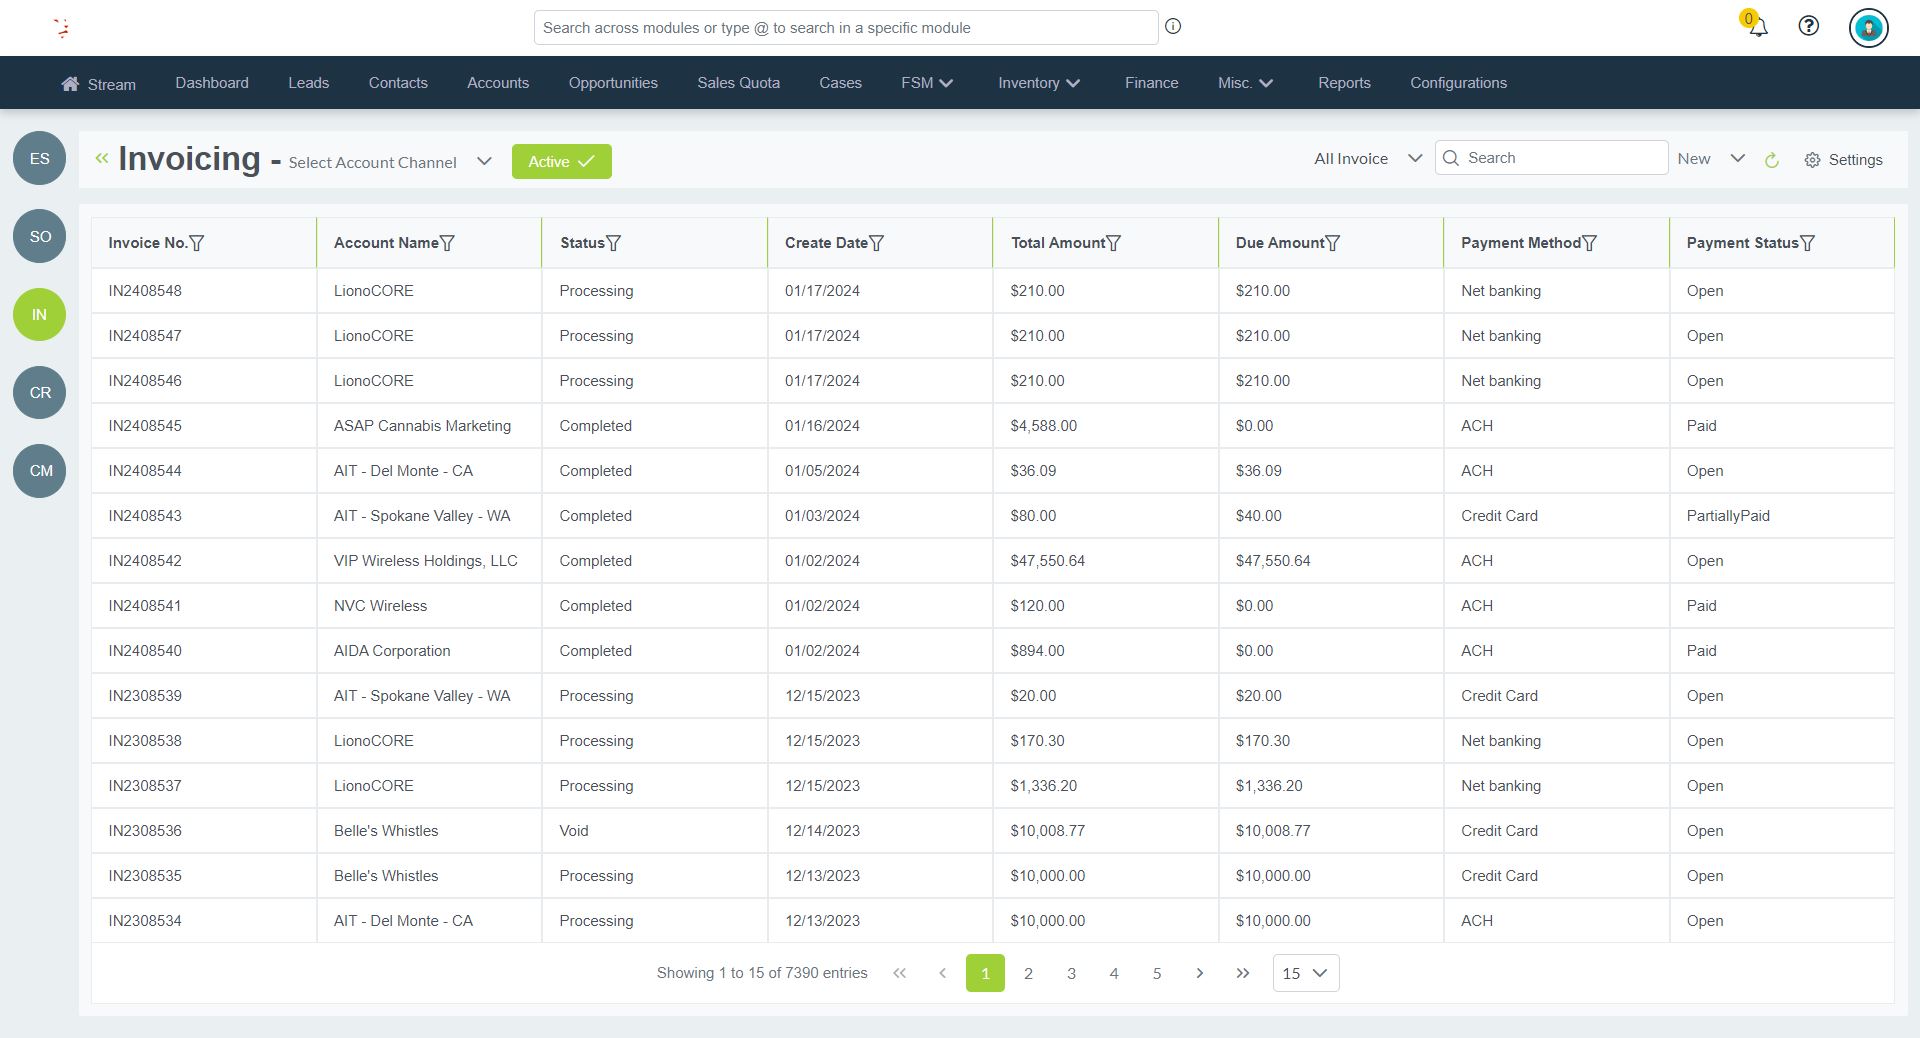Screen dimensions: 1920x1038
Task: Open the Select Account Channel dropdown
Action: coord(387,162)
